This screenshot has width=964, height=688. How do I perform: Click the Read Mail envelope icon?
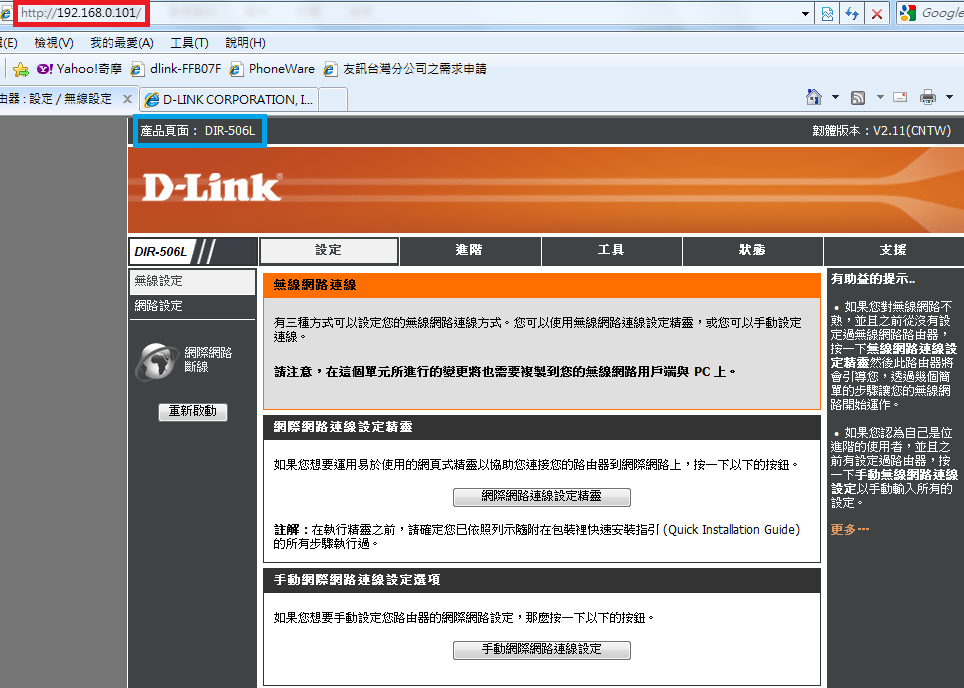pos(900,97)
